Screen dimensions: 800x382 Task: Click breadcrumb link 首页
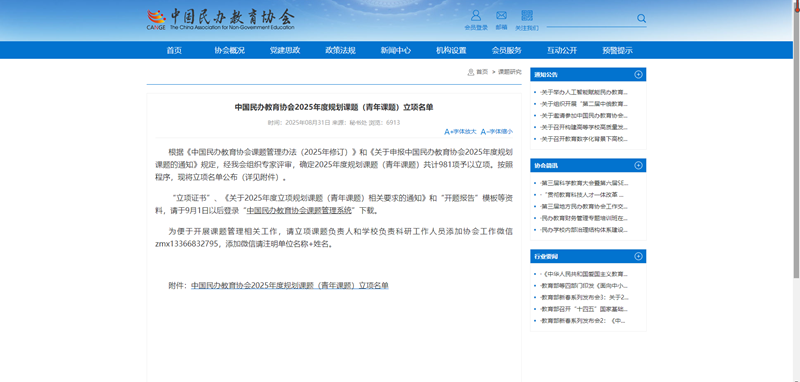pos(482,72)
